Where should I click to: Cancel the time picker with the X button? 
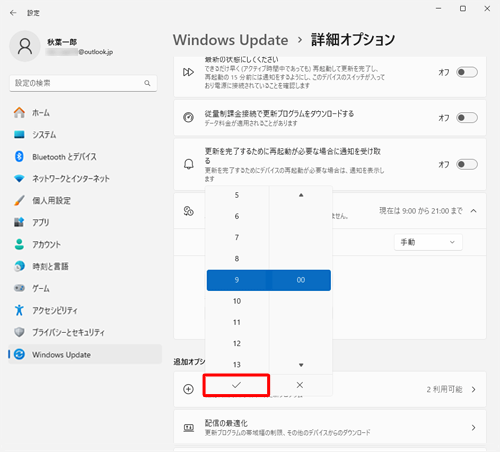click(x=300, y=385)
